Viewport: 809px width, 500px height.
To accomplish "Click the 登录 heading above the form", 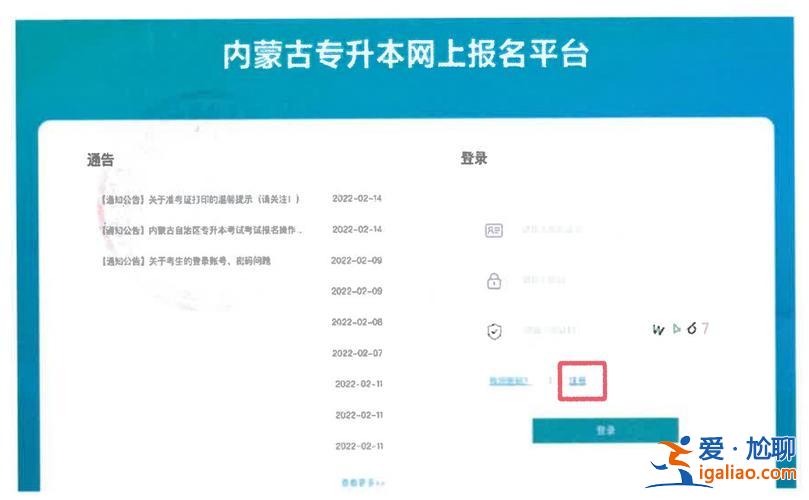I will click(x=474, y=158).
